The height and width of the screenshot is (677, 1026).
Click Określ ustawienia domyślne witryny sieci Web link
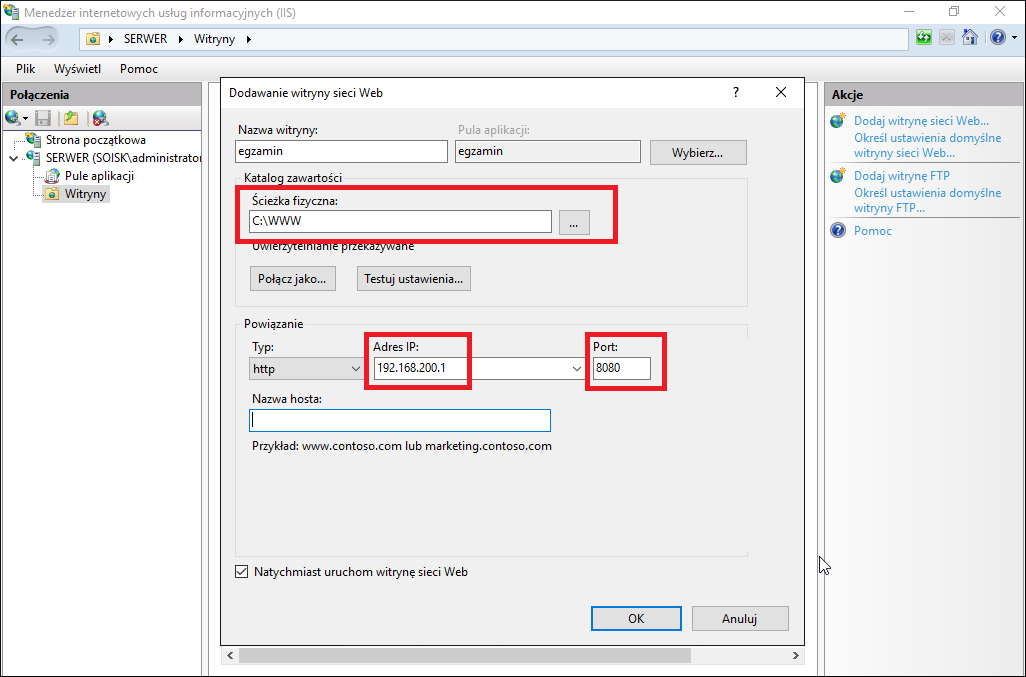(927, 145)
